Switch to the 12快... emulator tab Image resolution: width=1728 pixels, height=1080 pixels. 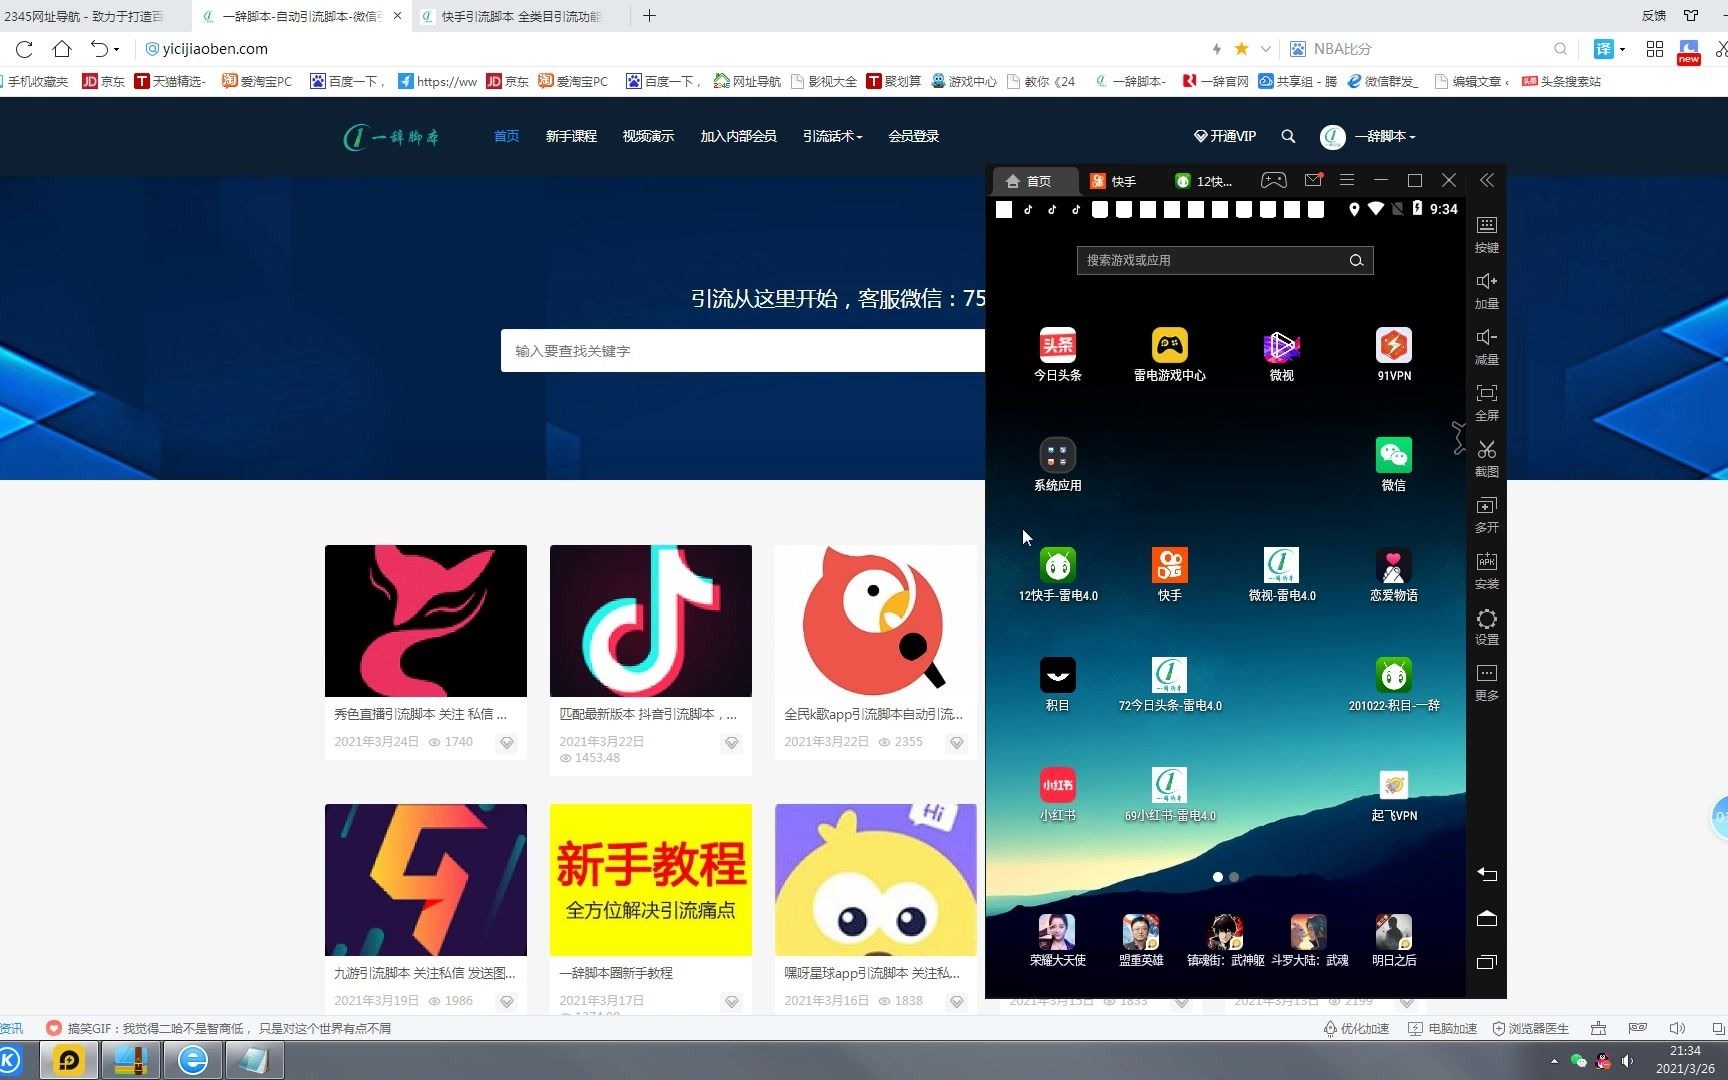click(x=1204, y=181)
